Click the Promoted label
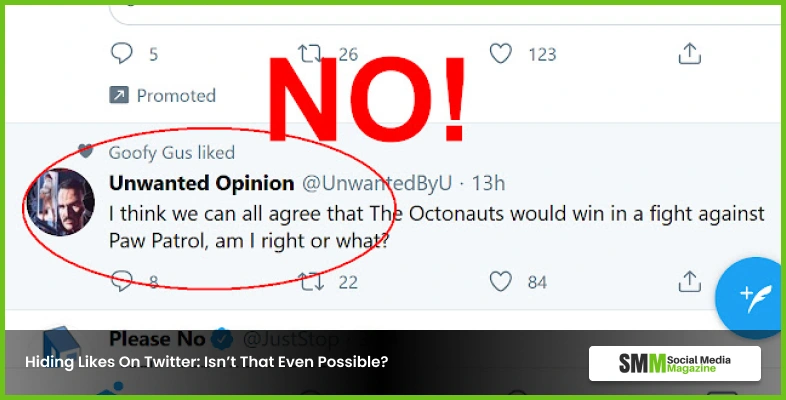This screenshot has height=400, width=786. coord(175,96)
